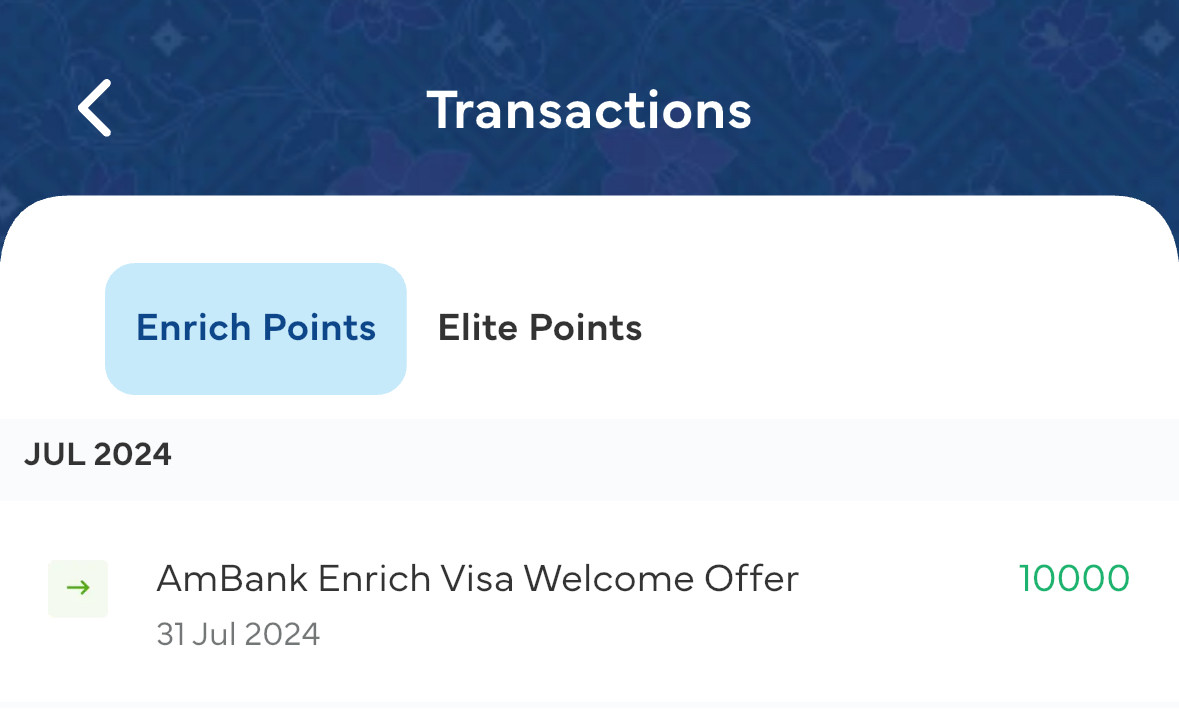Activate the highlighted light-blue Enrich Points pill

tap(256, 328)
